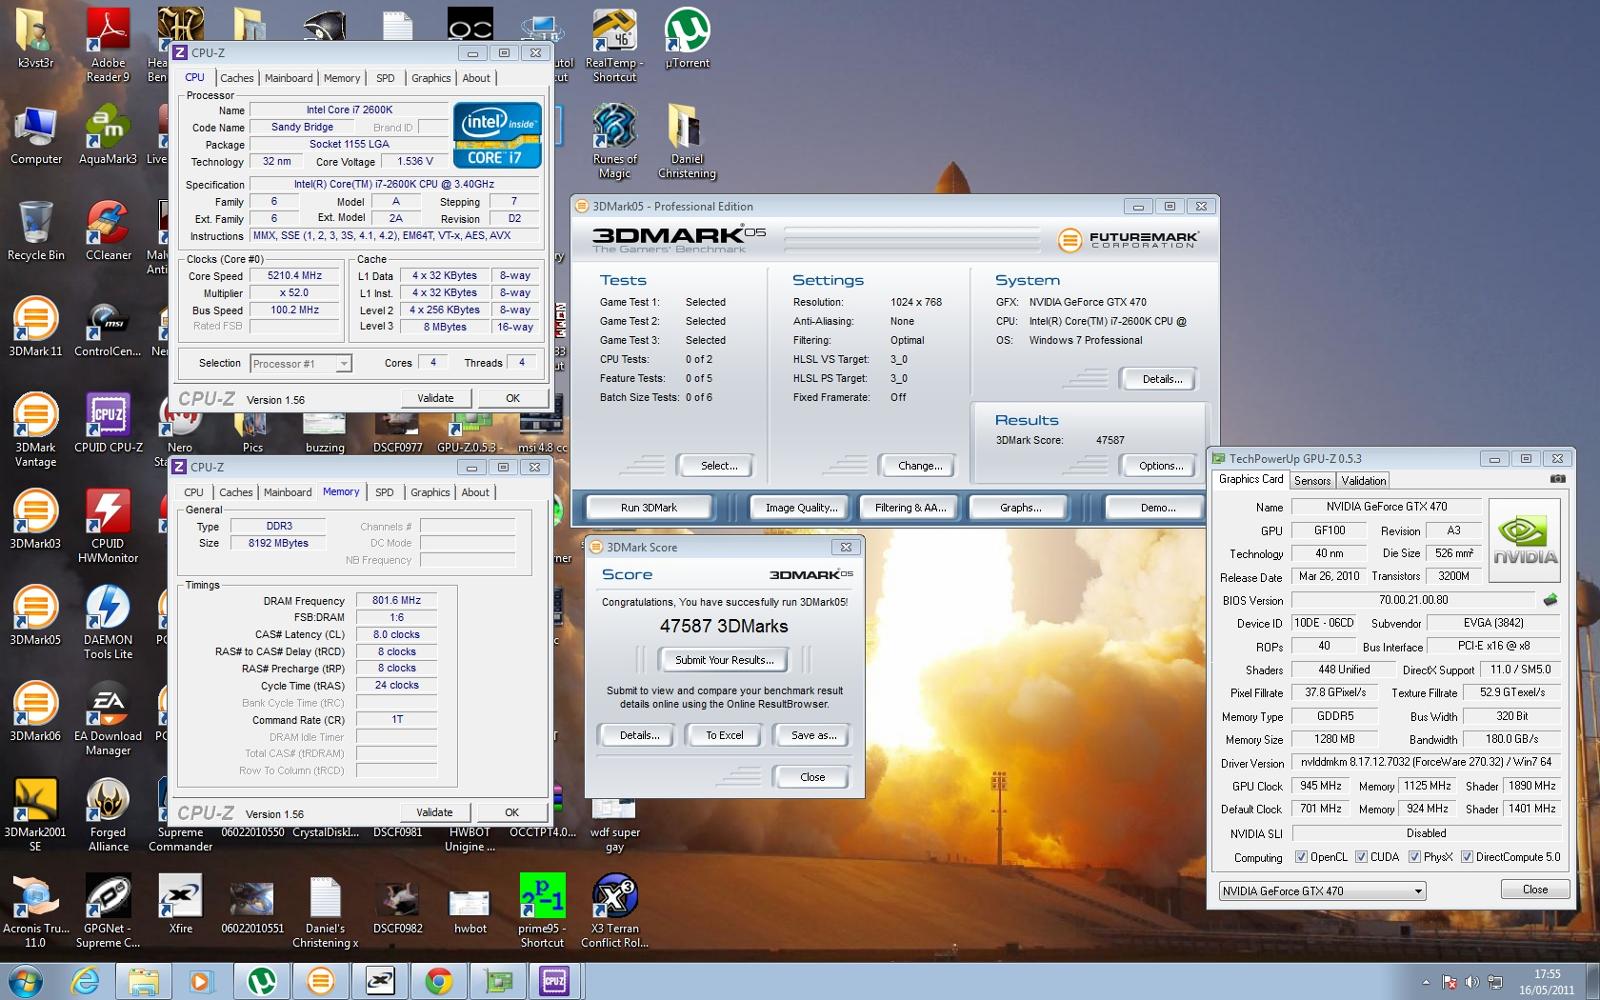Click the Graphs button in 3DMark05
The height and width of the screenshot is (1000, 1600).
point(1020,508)
